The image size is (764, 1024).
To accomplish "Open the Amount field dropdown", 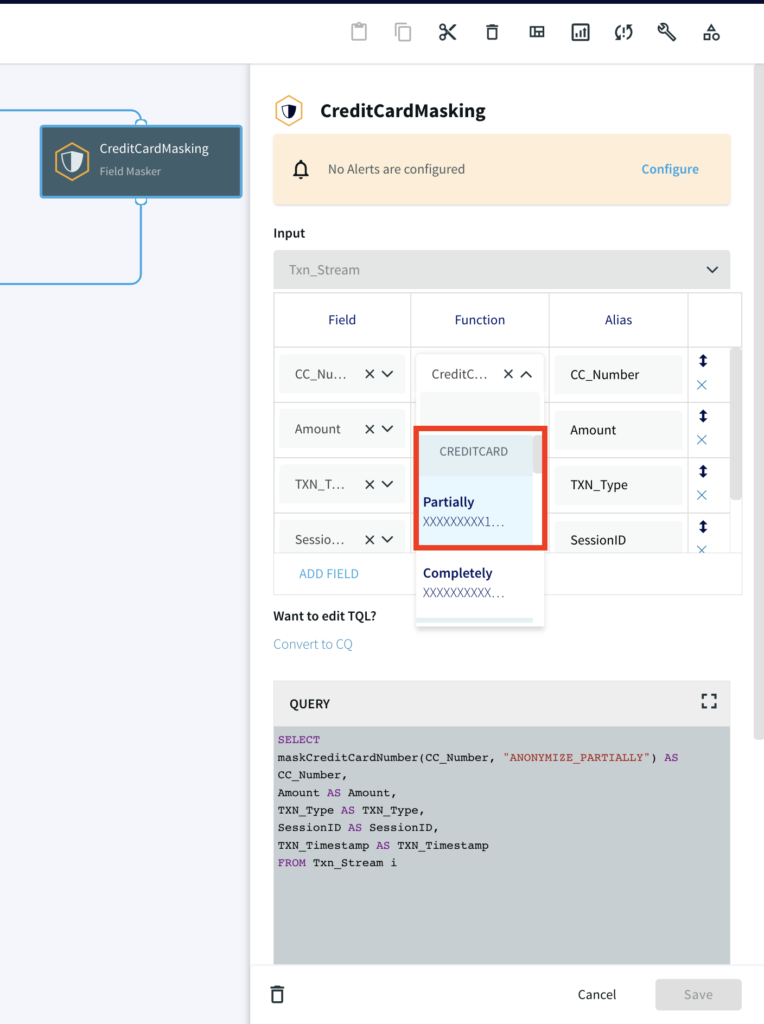I will (x=387, y=429).
